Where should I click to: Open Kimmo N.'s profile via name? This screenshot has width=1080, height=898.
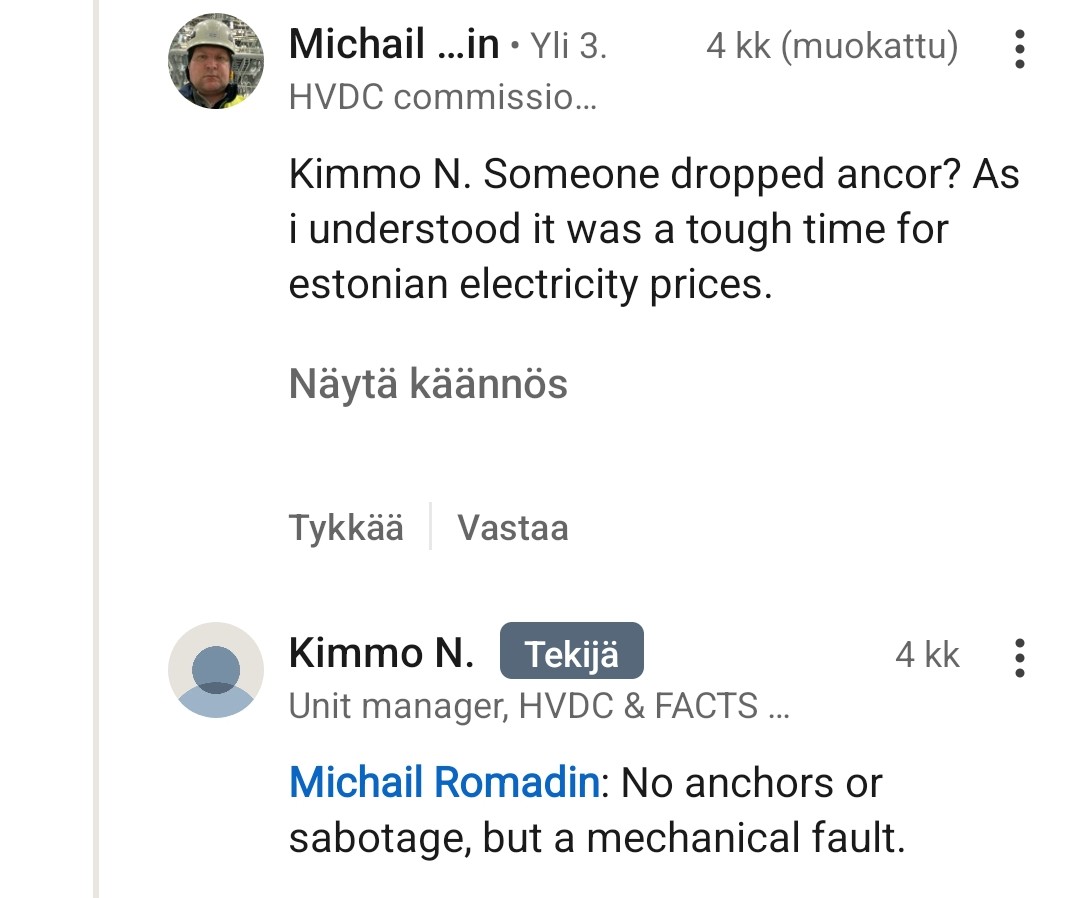tap(381, 654)
